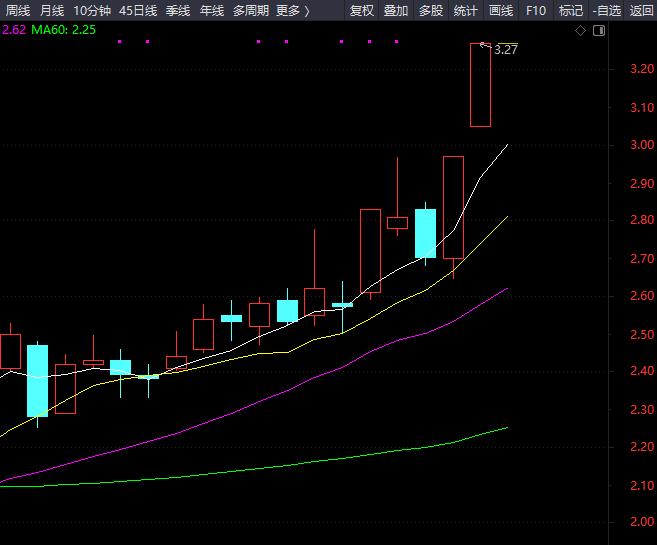Switch to 周线 weekly chart
Viewport: 657px width, 545px height.
pyautogui.click(x=18, y=10)
